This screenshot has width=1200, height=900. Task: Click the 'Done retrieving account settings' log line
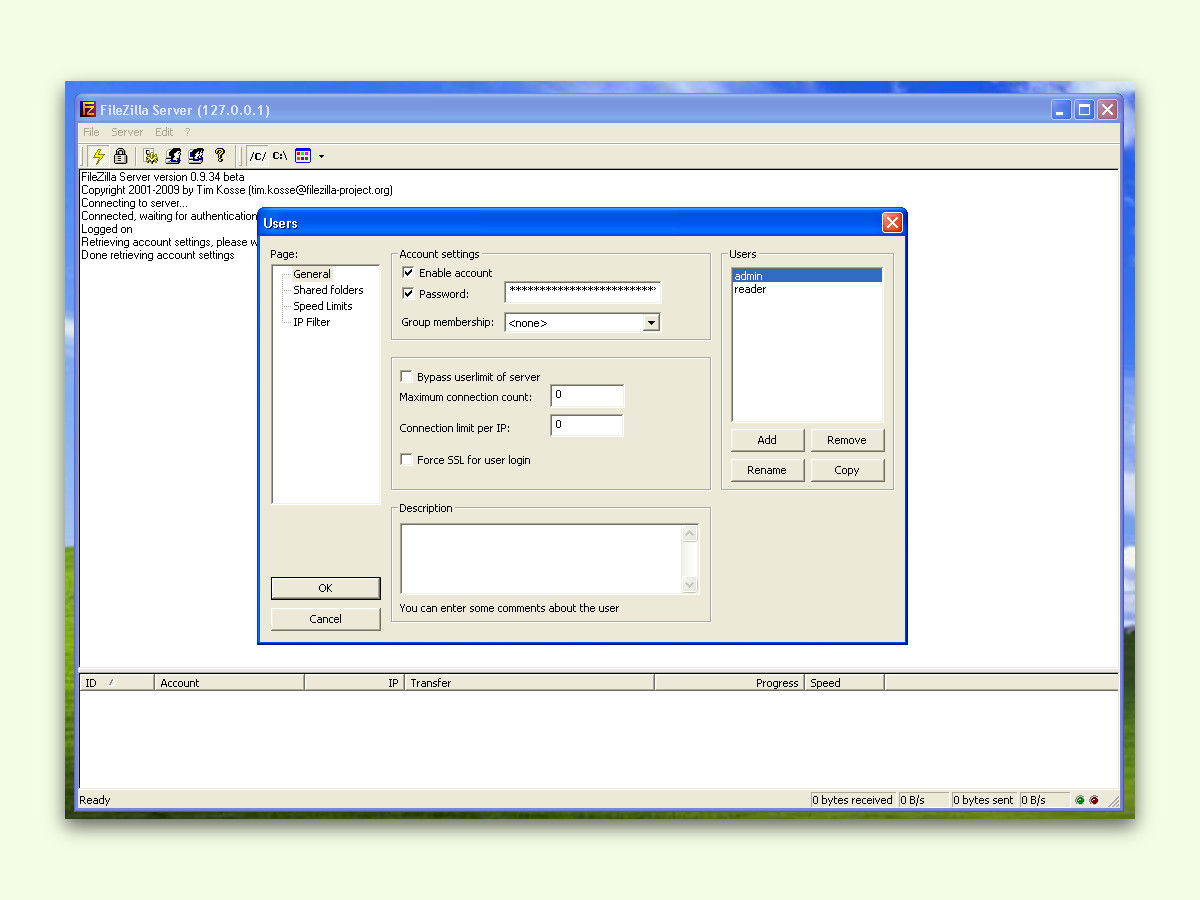[158, 255]
